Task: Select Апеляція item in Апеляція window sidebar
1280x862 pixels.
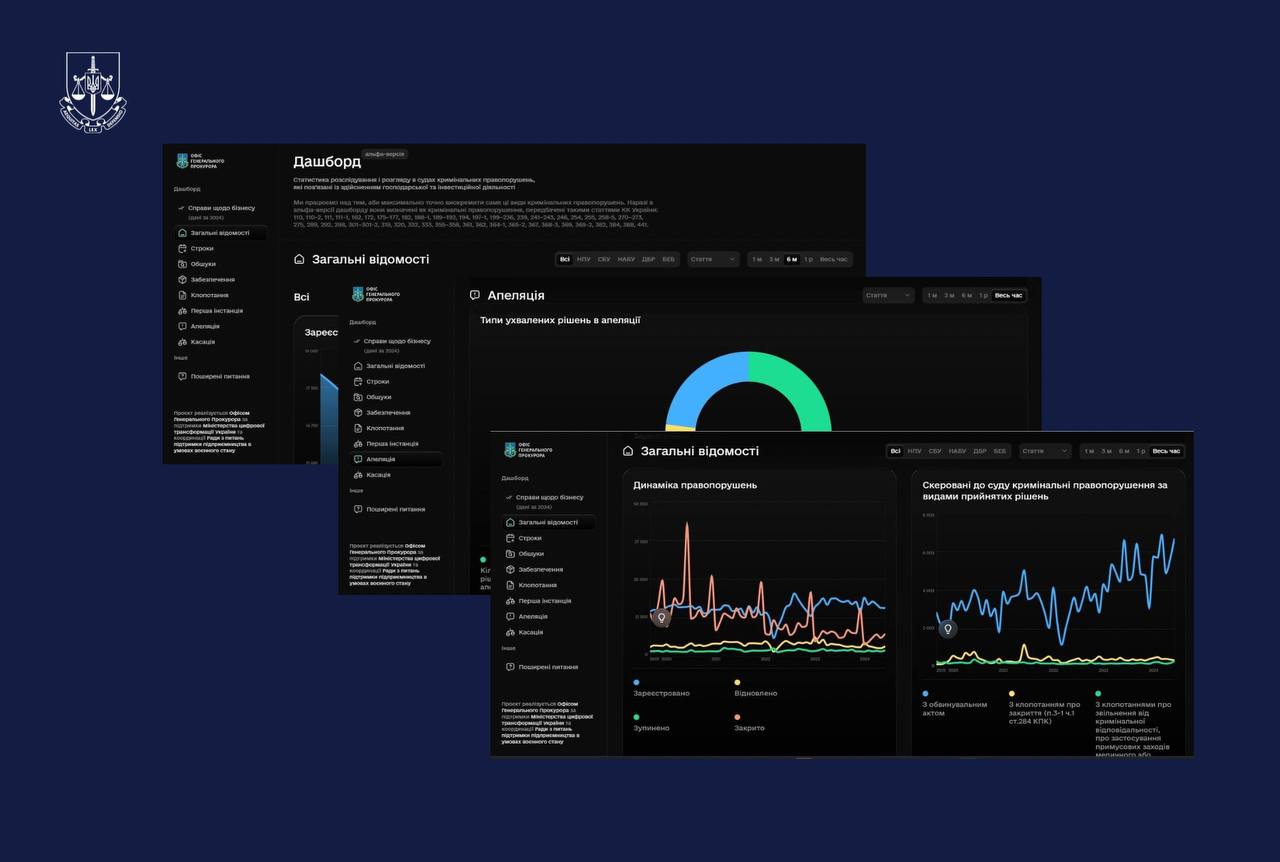Action: 396,459
